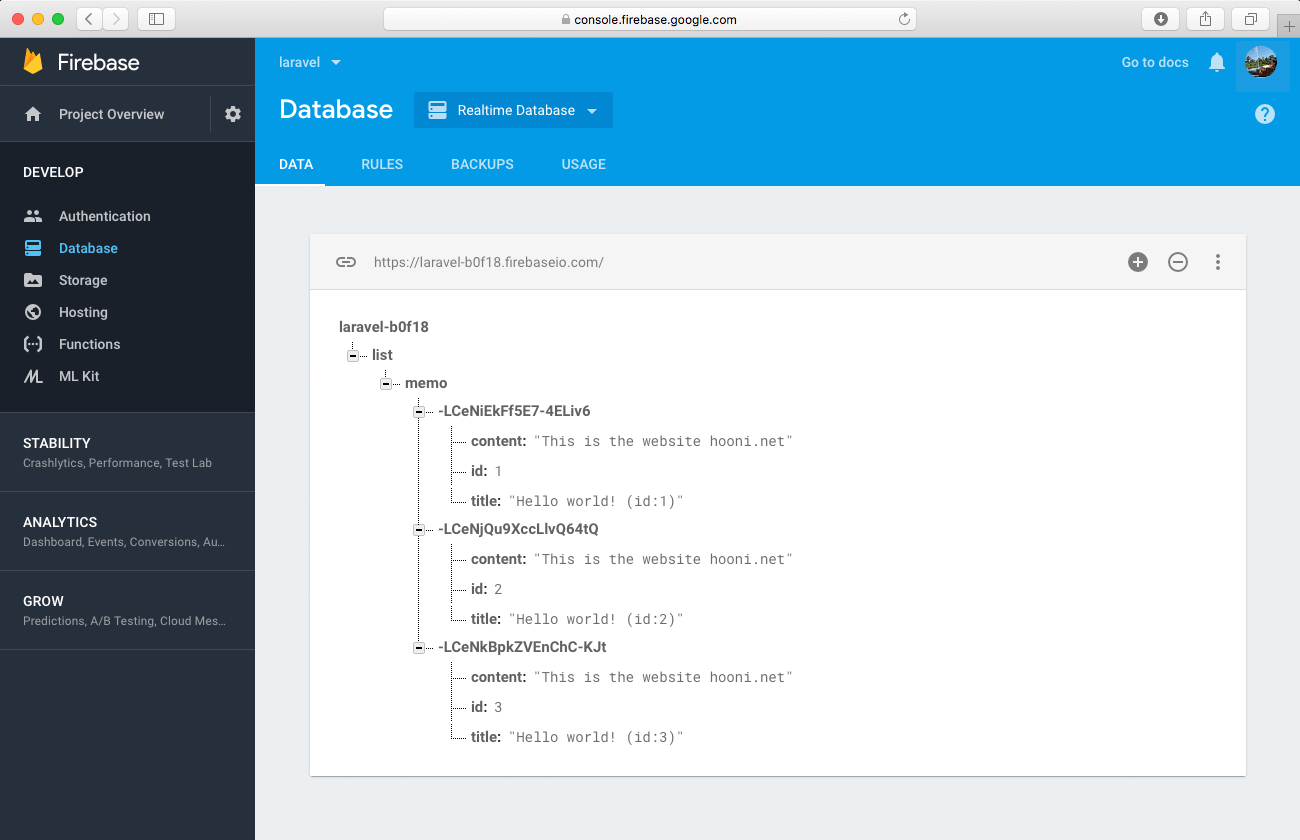This screenshot has height=840, width=1300.
Task: Click the Storage folder icon
Action: [x=33, y=280]
